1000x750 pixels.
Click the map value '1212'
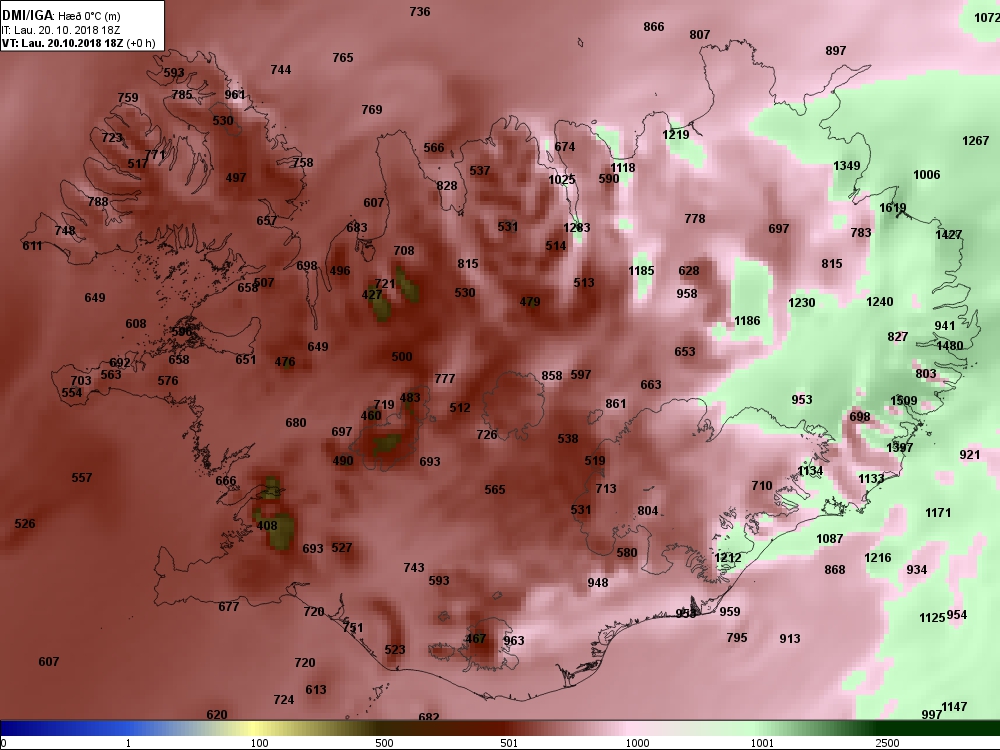pyautogui.click(x=728, y=558)
